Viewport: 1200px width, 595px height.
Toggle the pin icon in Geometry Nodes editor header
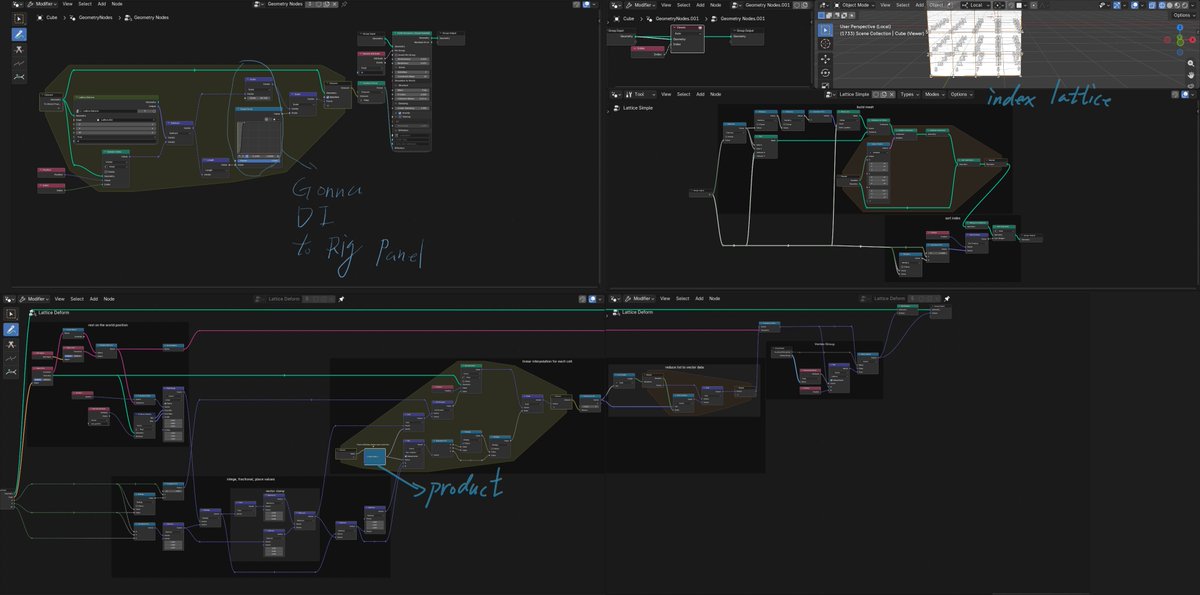(x=344, y=5)
